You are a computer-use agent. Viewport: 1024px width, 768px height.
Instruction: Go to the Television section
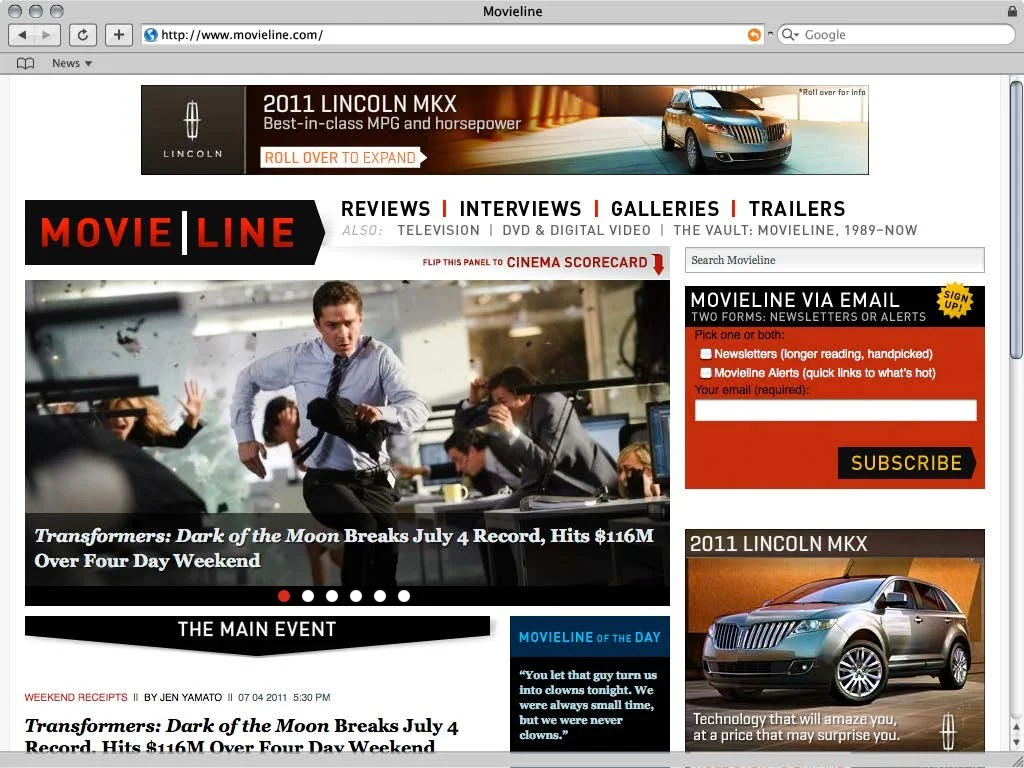tap(438, 231)
